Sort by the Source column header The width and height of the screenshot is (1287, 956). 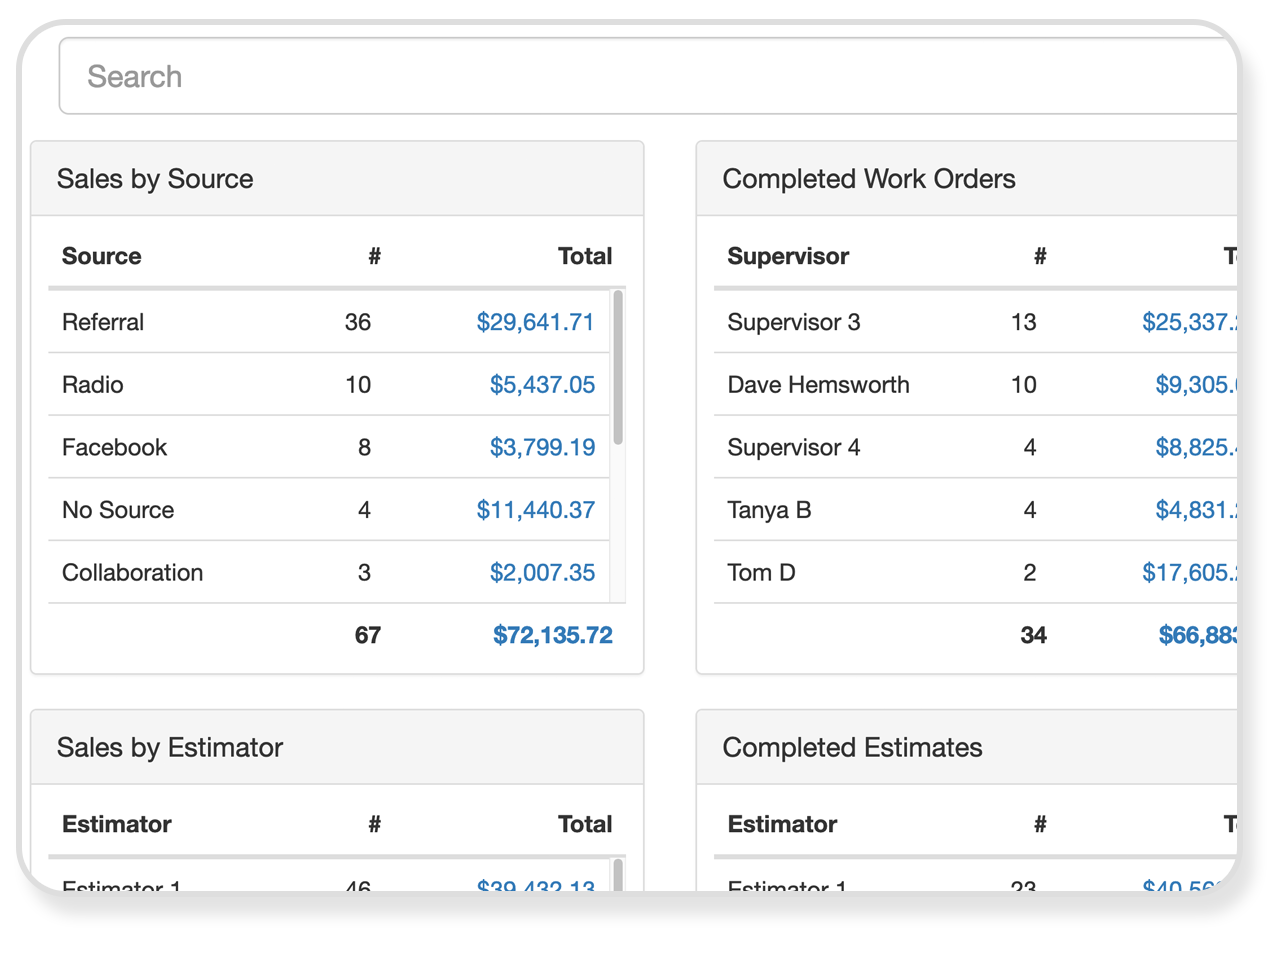click(x=101, y=256)
